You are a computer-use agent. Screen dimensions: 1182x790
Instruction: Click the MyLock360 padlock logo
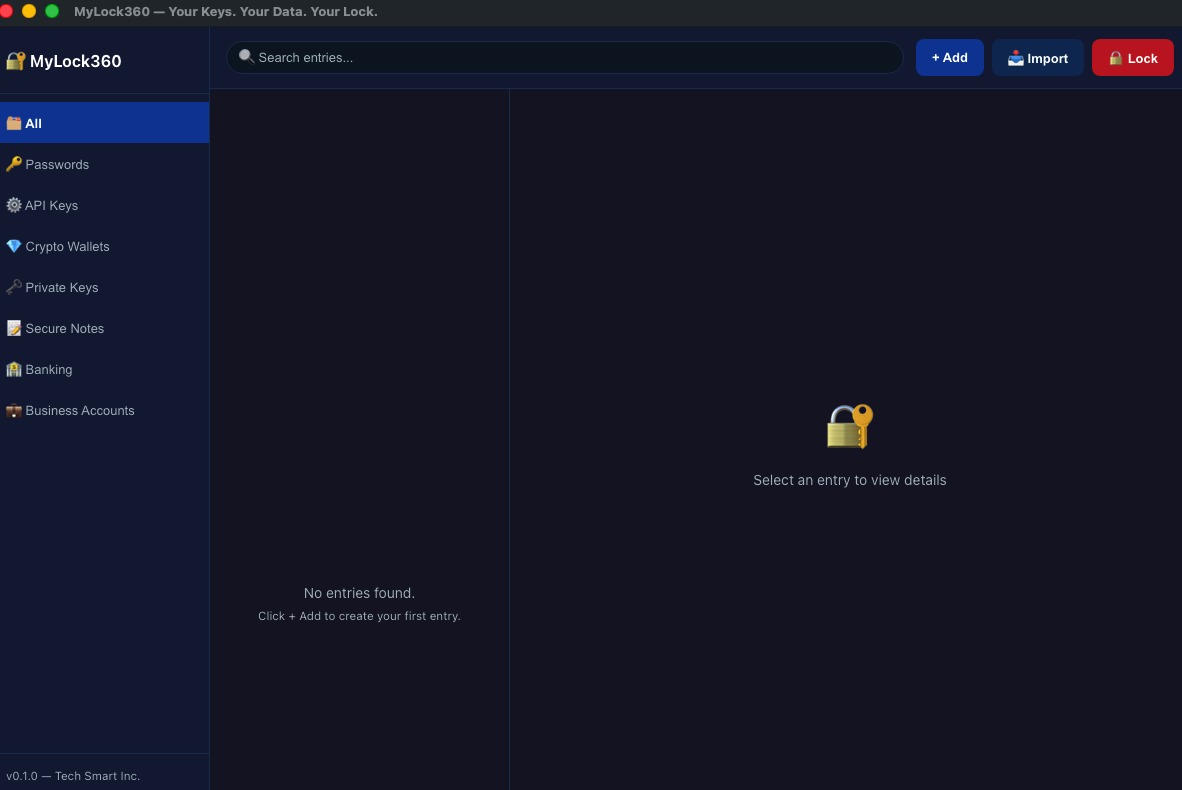[x=16, y=60]
